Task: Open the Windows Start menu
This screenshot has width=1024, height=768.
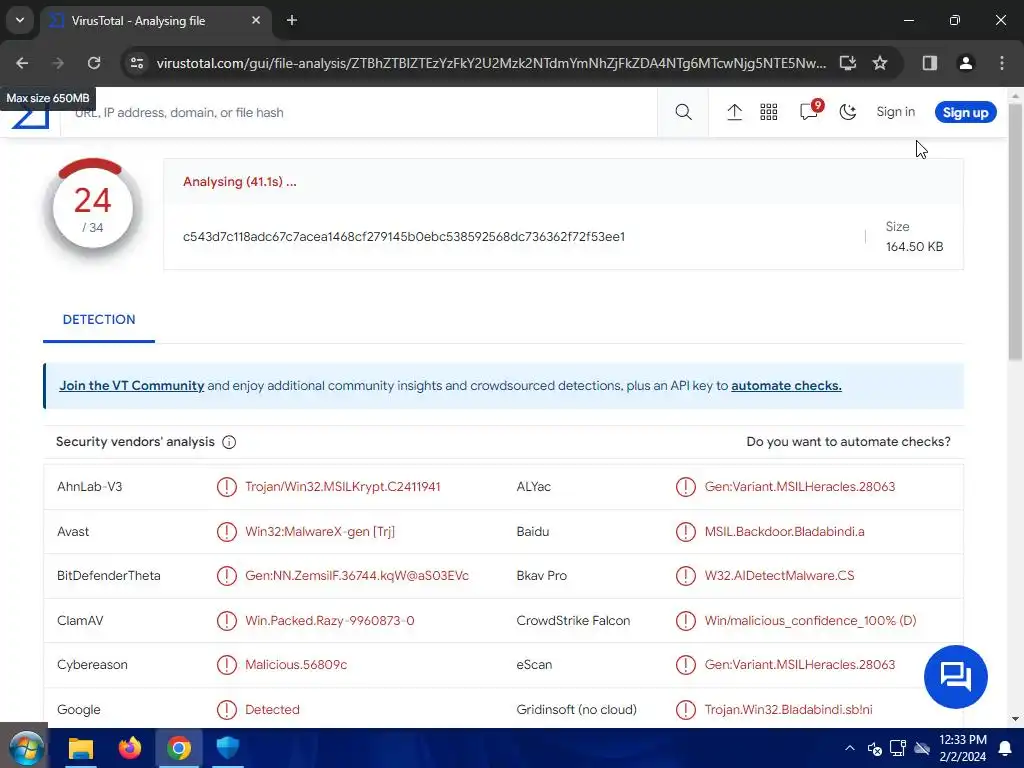Action: click(26, 748)
